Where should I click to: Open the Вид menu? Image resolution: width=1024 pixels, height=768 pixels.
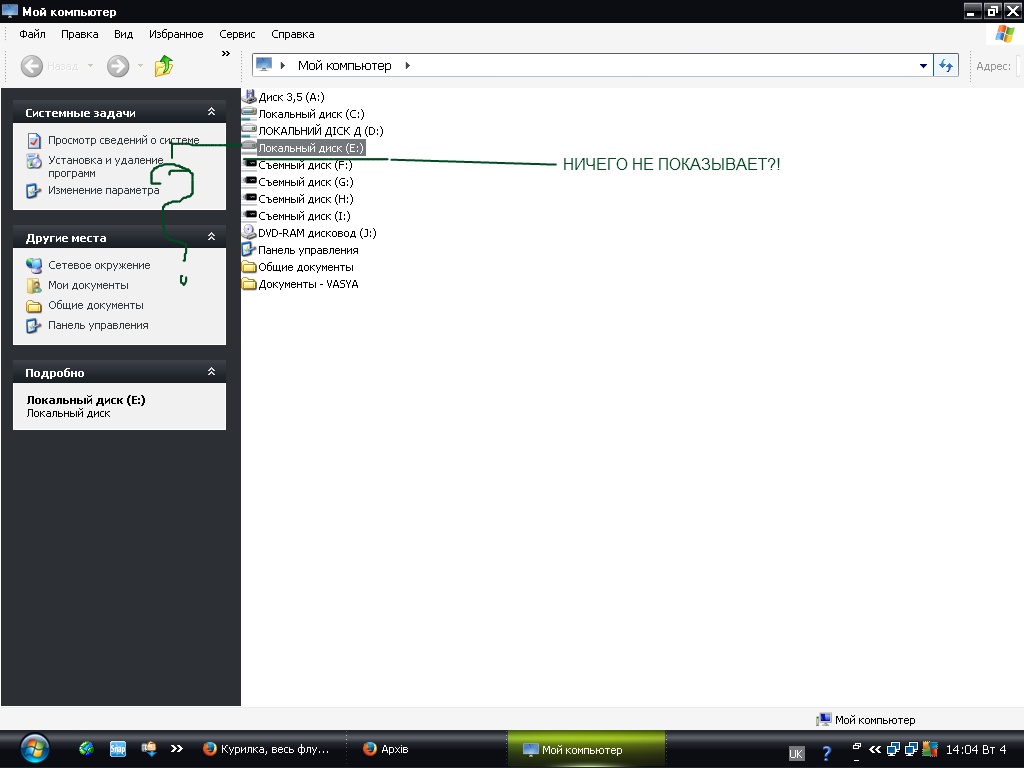click(123, 34)
